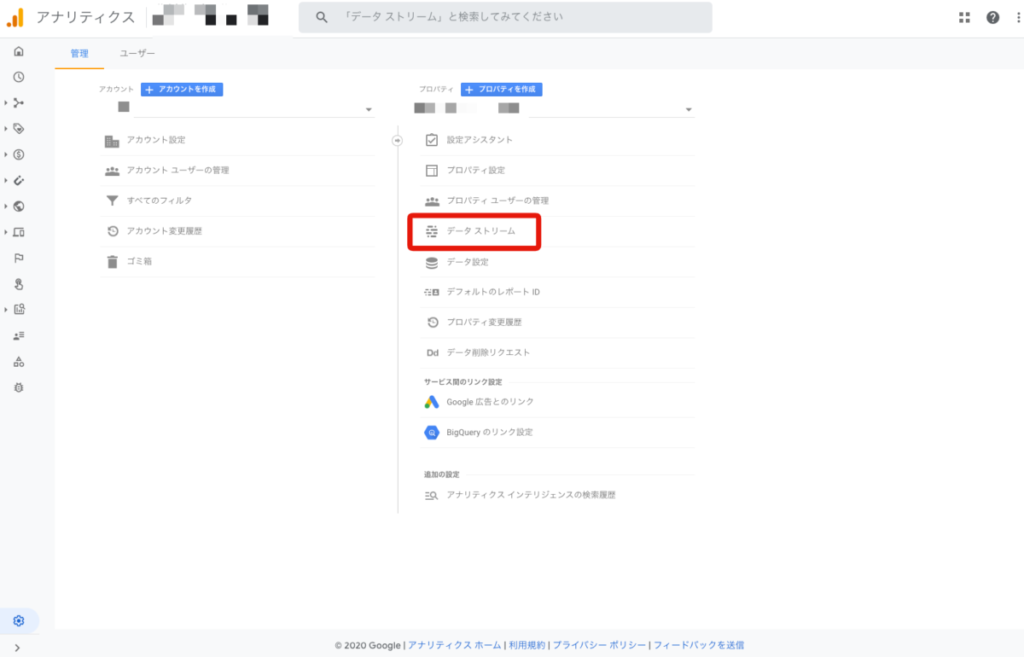Viewport: 1024px width, 657px height.
Task: Open the Engagement tag icon in sidebar
Action: coord(19,129)
